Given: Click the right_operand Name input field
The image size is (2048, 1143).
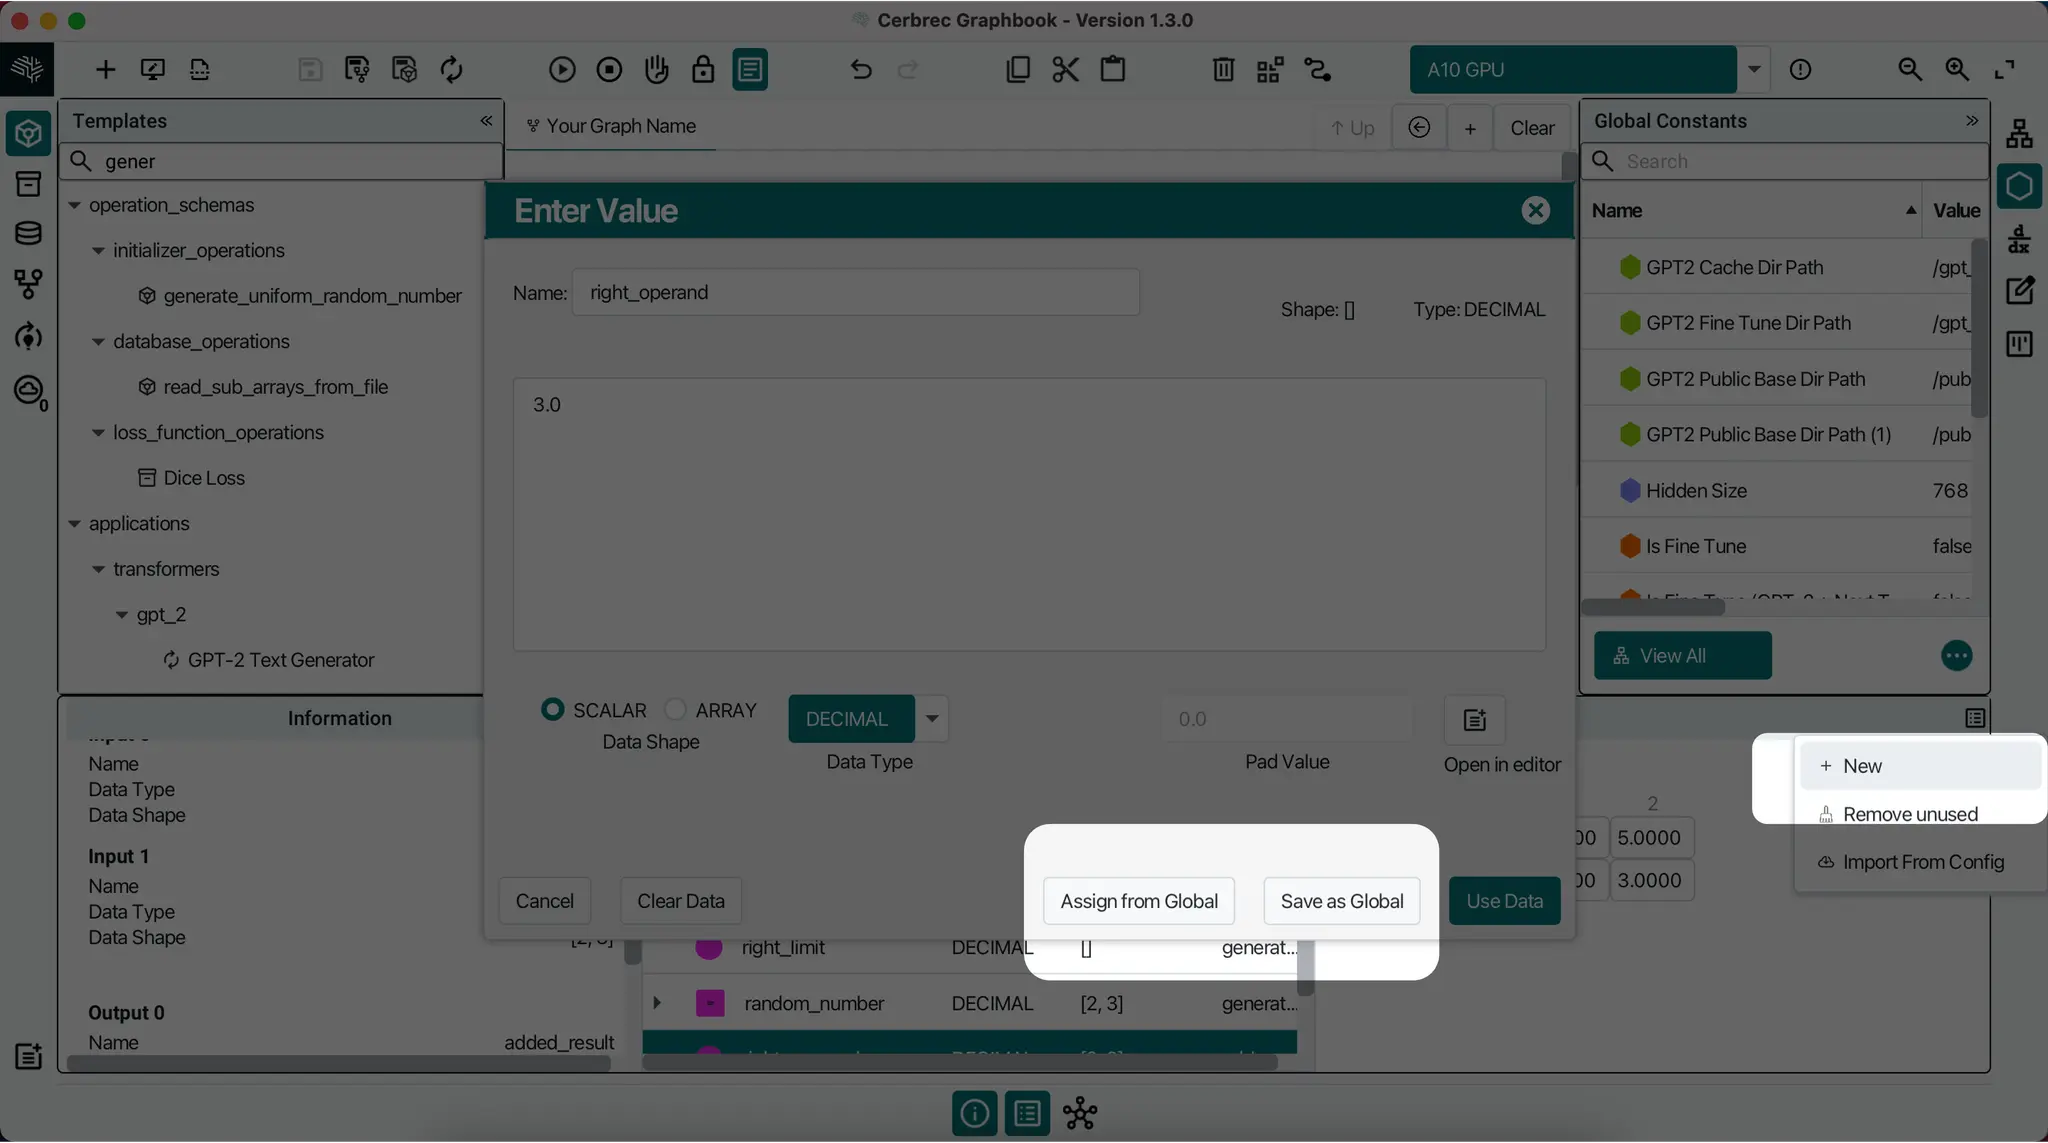Looking at the screenshot, I should (855, 293).
